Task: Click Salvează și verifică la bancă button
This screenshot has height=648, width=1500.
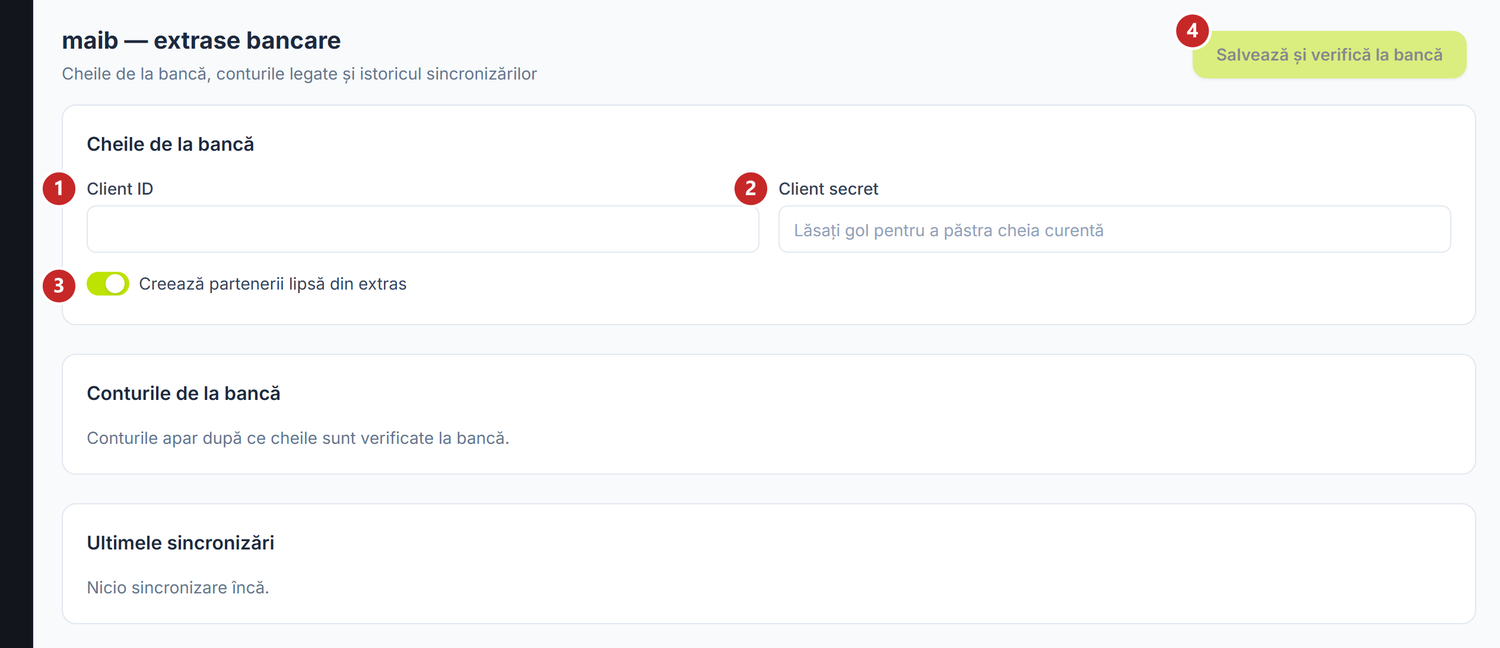Action: click(1329, 55)
